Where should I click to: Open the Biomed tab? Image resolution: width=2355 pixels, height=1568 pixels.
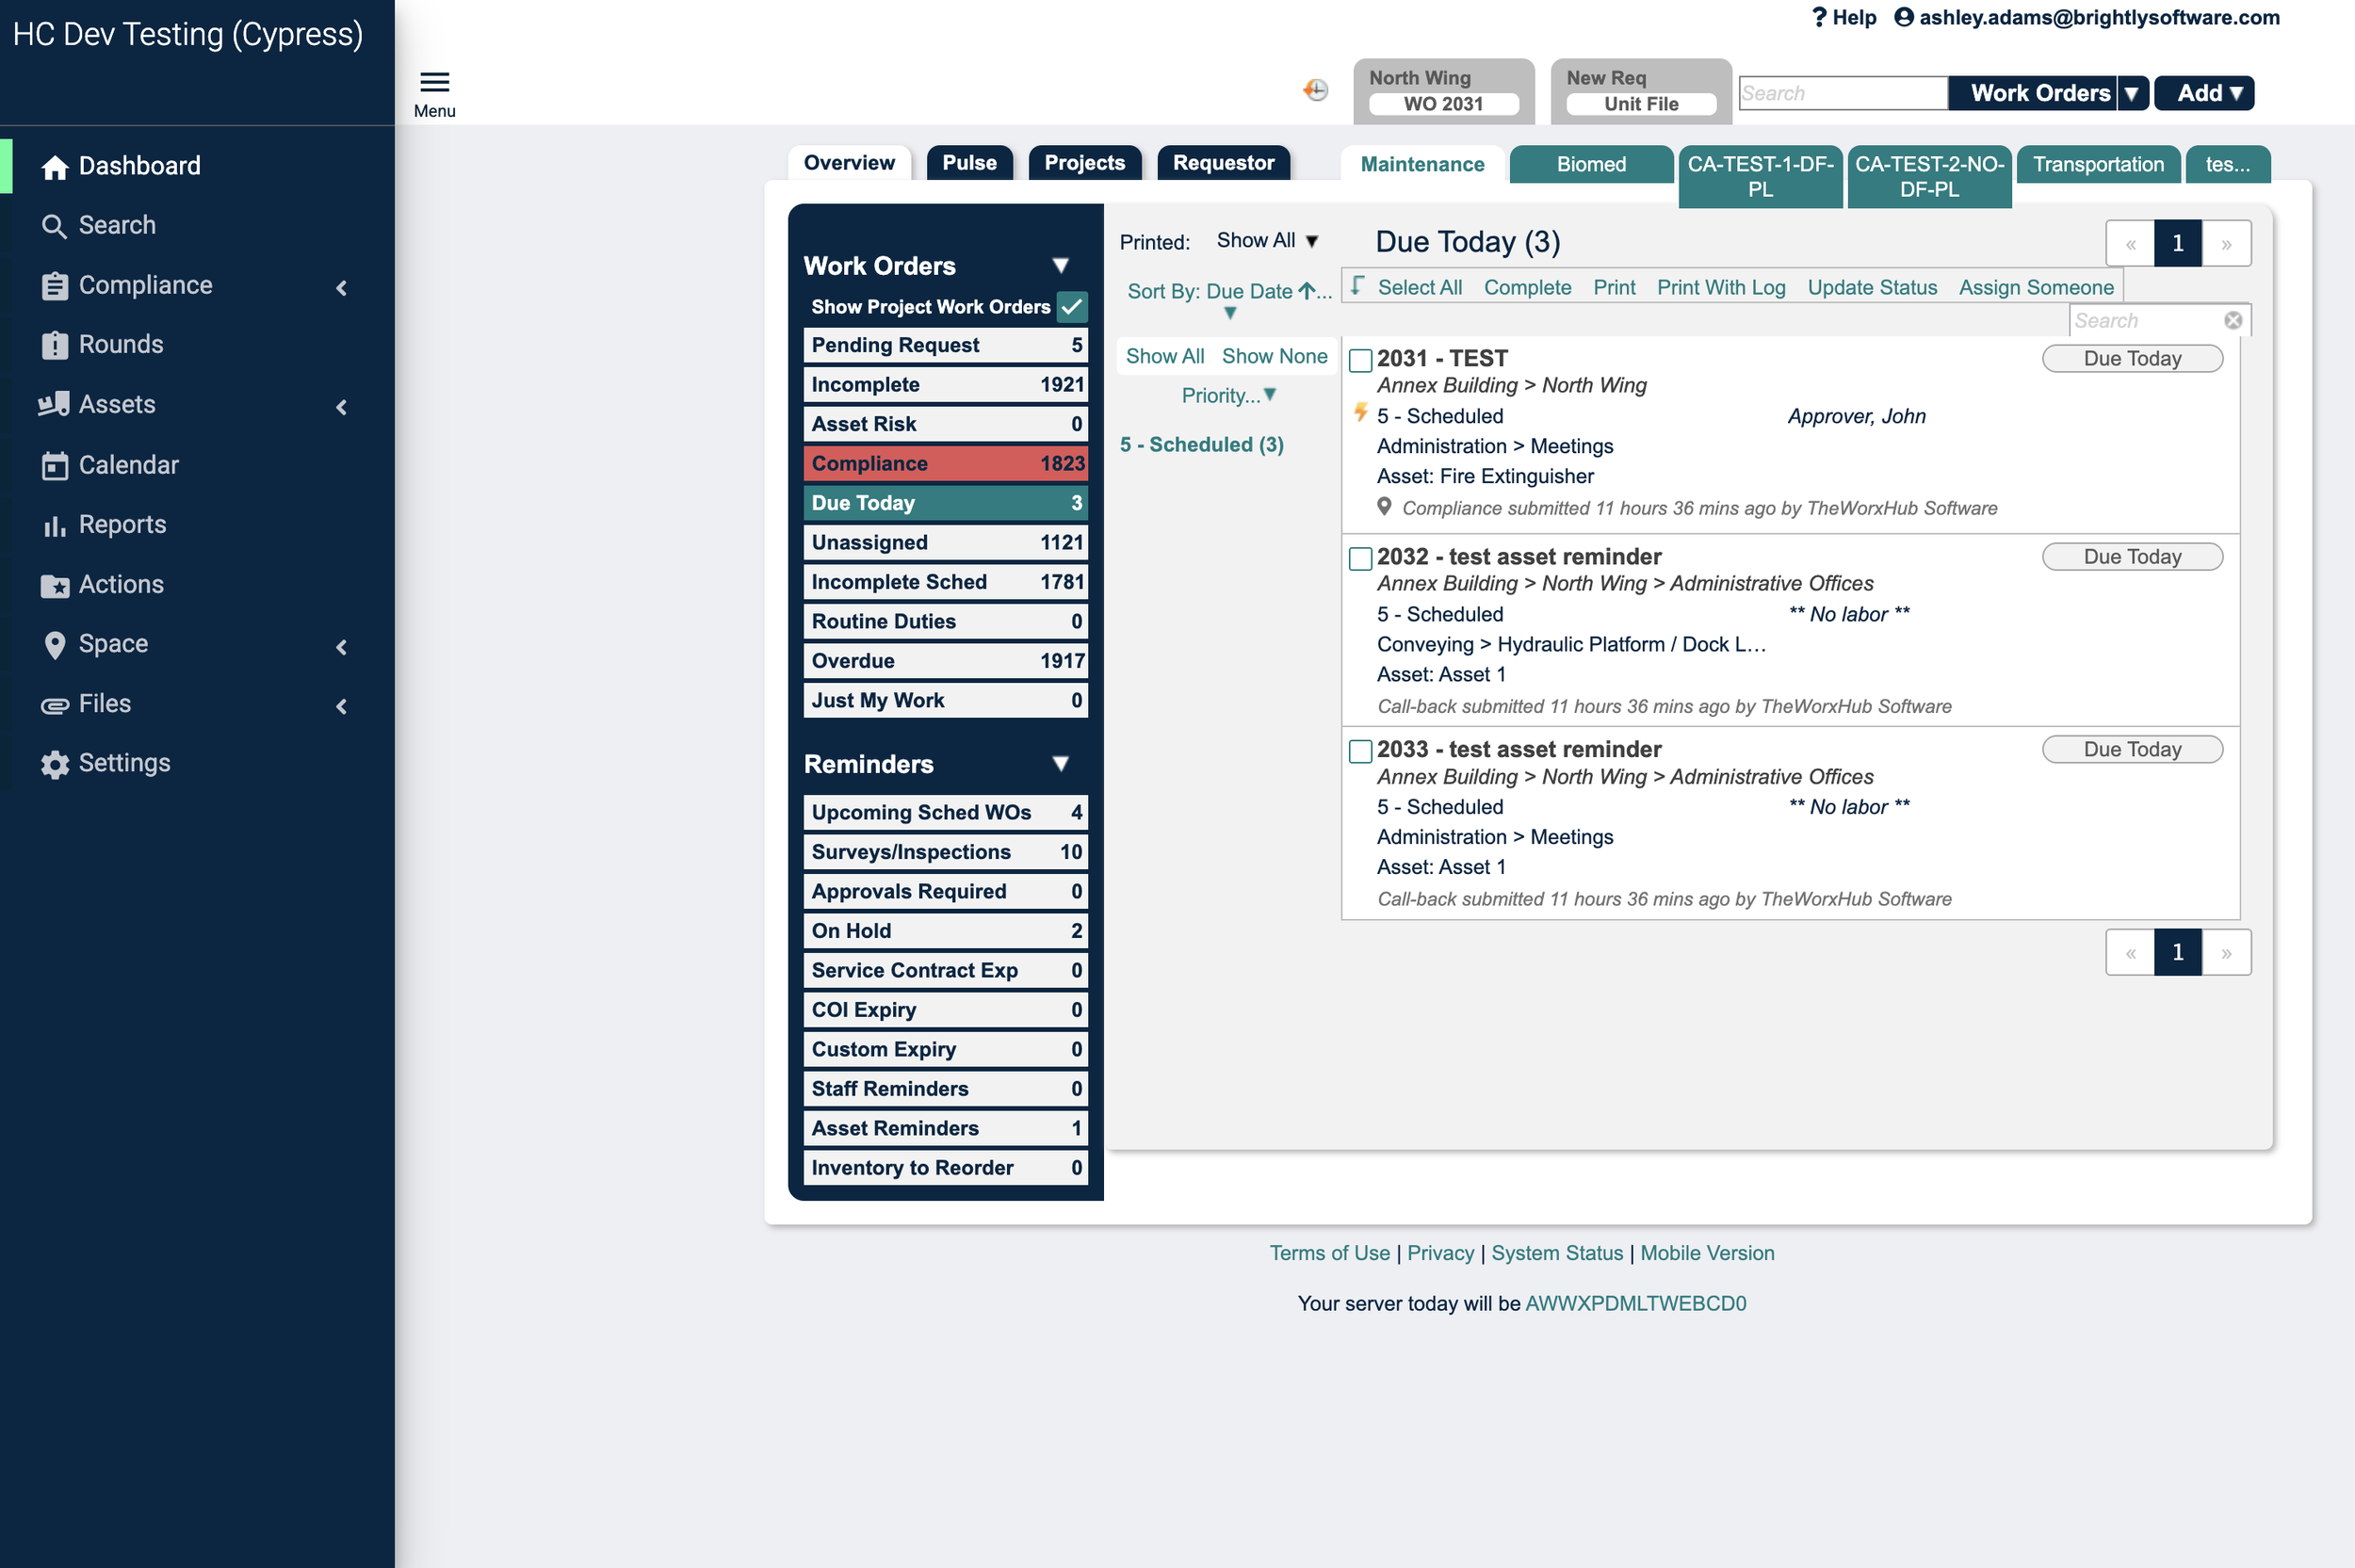tap(1590, 164)
